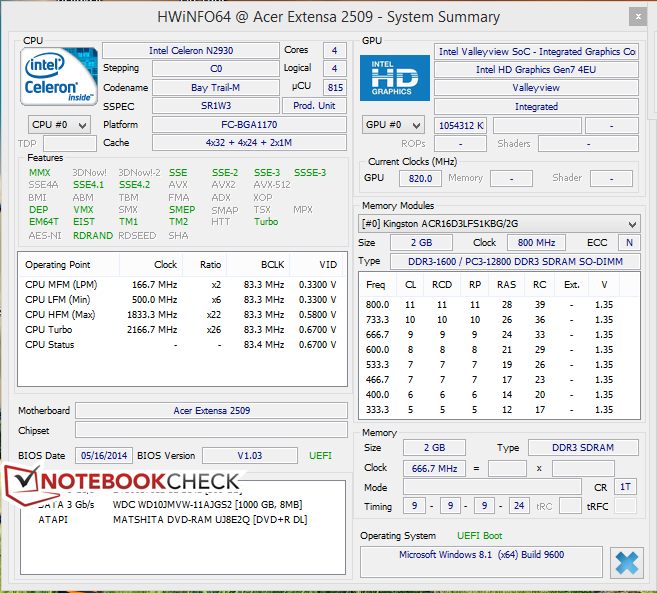The width and height of the screenshot is (657, 593).
Task: Click the empty TDP field
Action: coord(70,143)
